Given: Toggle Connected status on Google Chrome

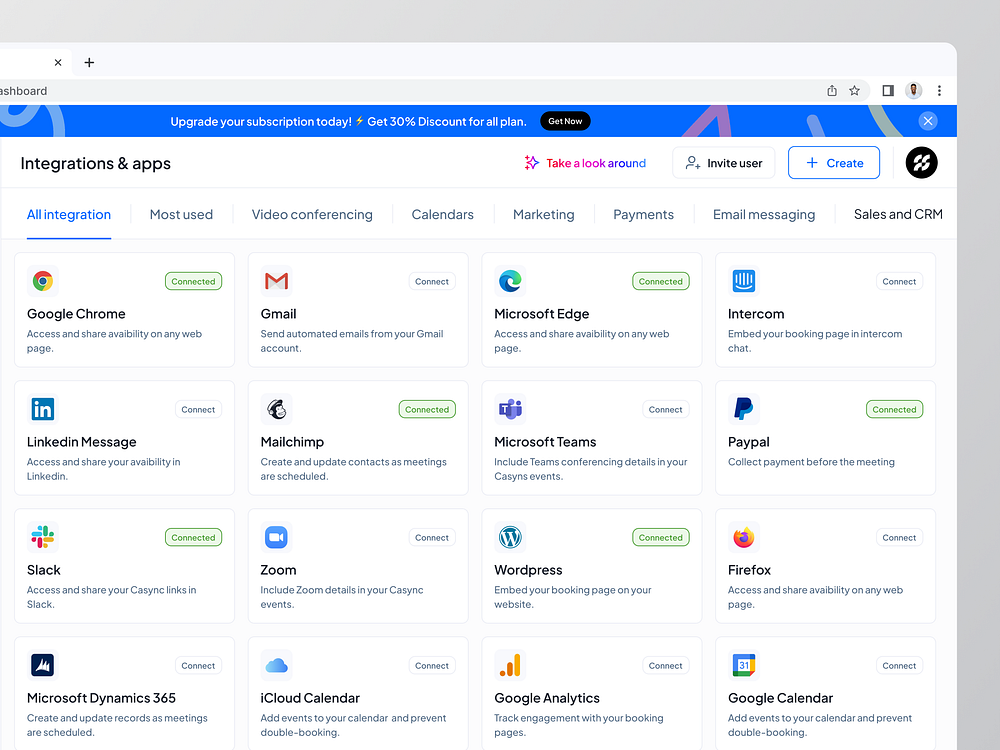Looking at the screenshot, I should click(x=193, y=282).
